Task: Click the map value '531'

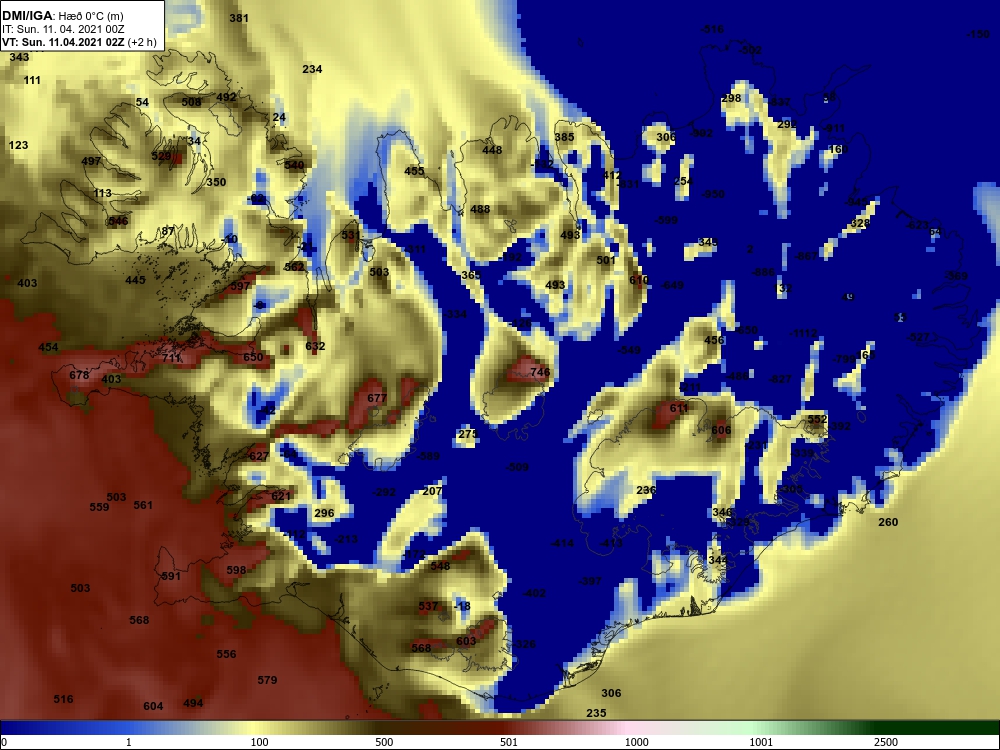Action: coord(351,235)
